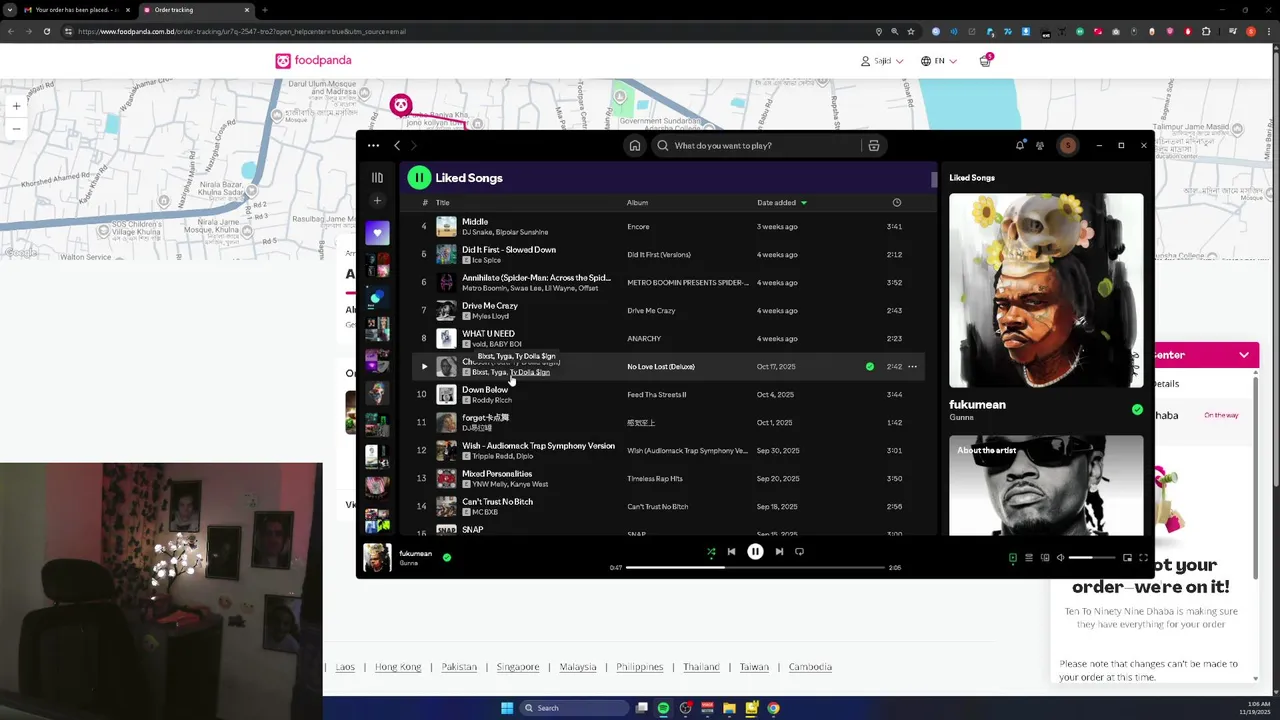Viewport: 1280px width, 720px height.
Task: Play the hovered track row nine
Action: (424, 367)
